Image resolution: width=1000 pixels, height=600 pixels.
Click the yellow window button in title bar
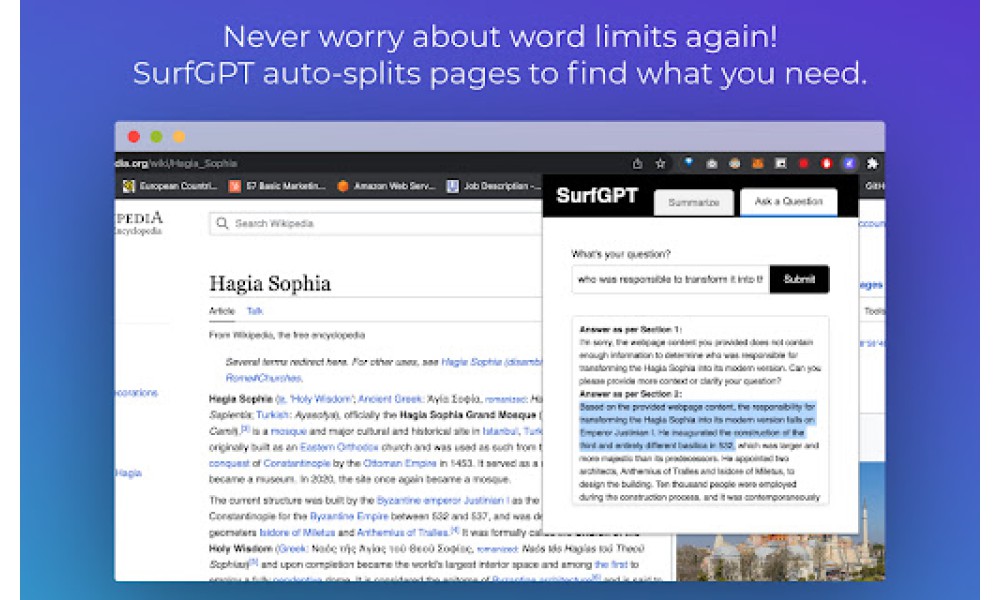pos(179,136)
